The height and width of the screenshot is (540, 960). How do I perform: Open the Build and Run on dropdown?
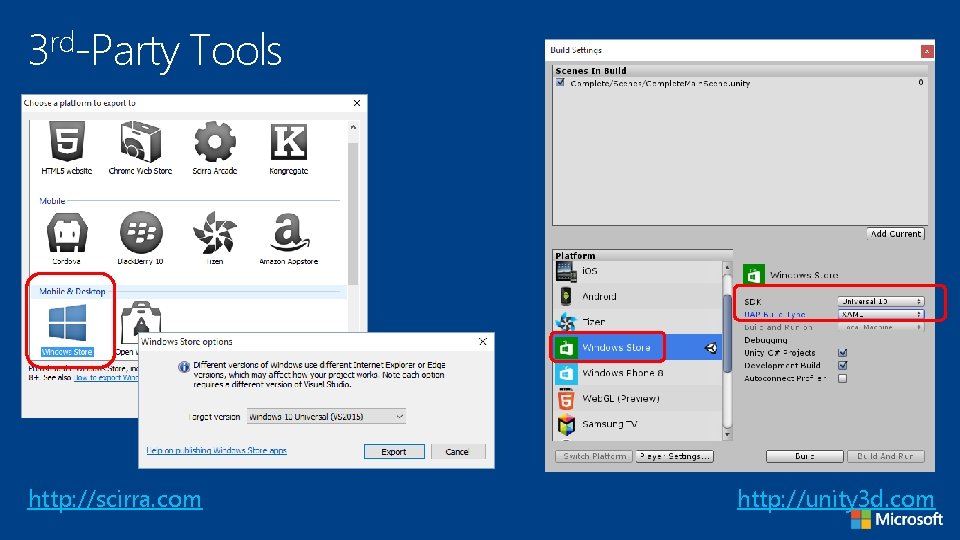coord(880,327)
